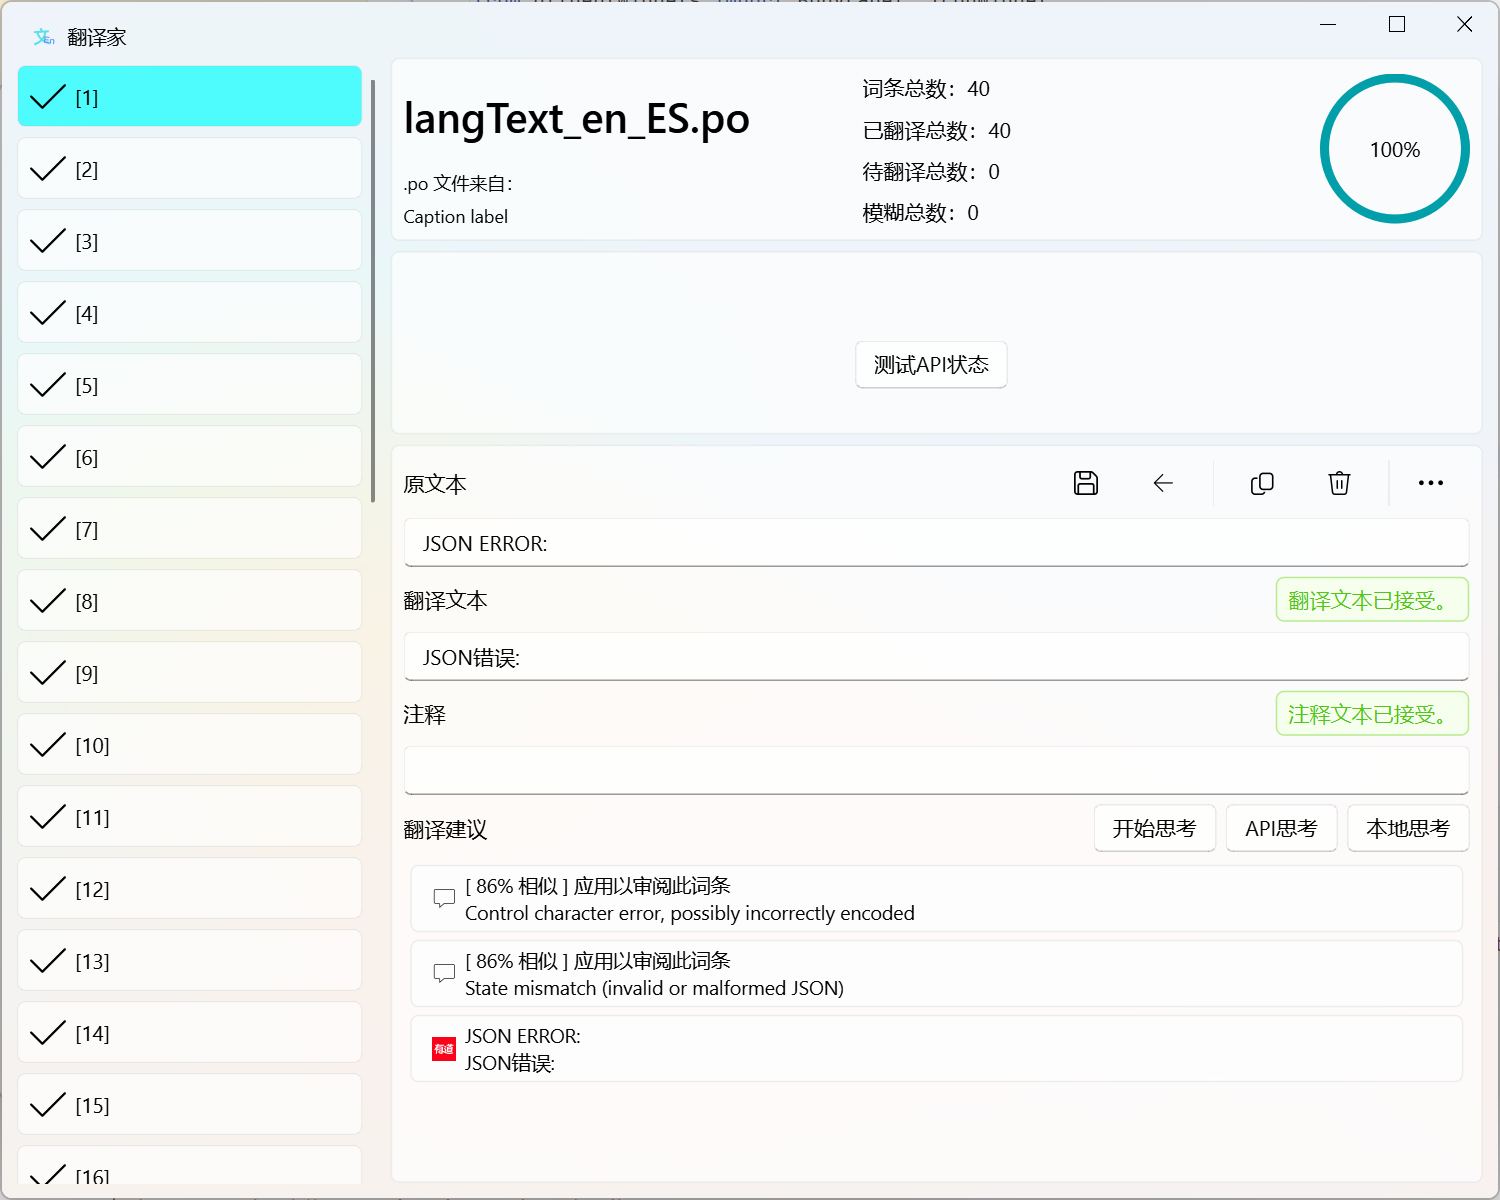The height and width of the screenshot is (1200, 1500).
Task: Minimize the 翻译家 window
Action: 1328,24
